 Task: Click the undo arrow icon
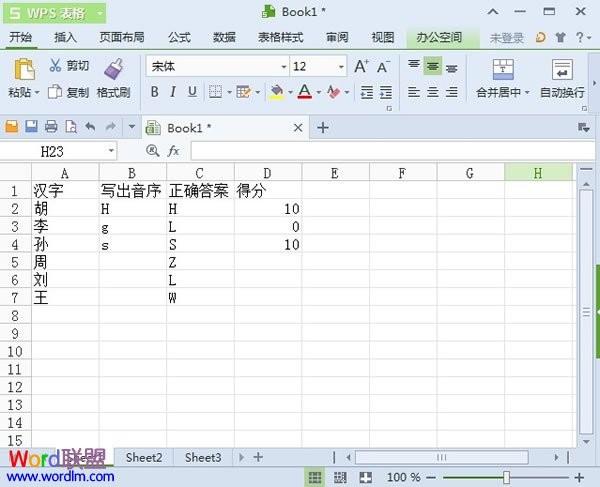90,127
